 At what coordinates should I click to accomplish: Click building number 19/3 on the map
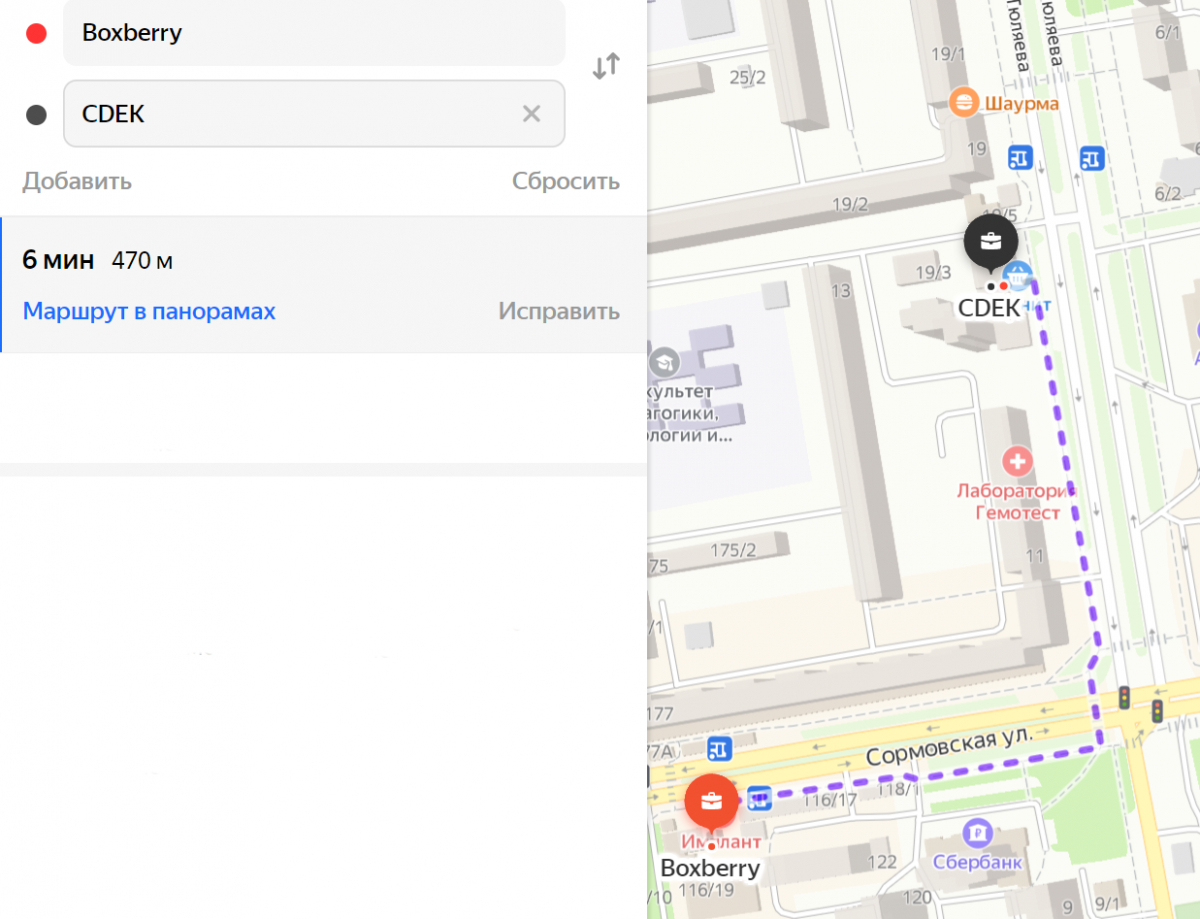click(x=934, y=272)
